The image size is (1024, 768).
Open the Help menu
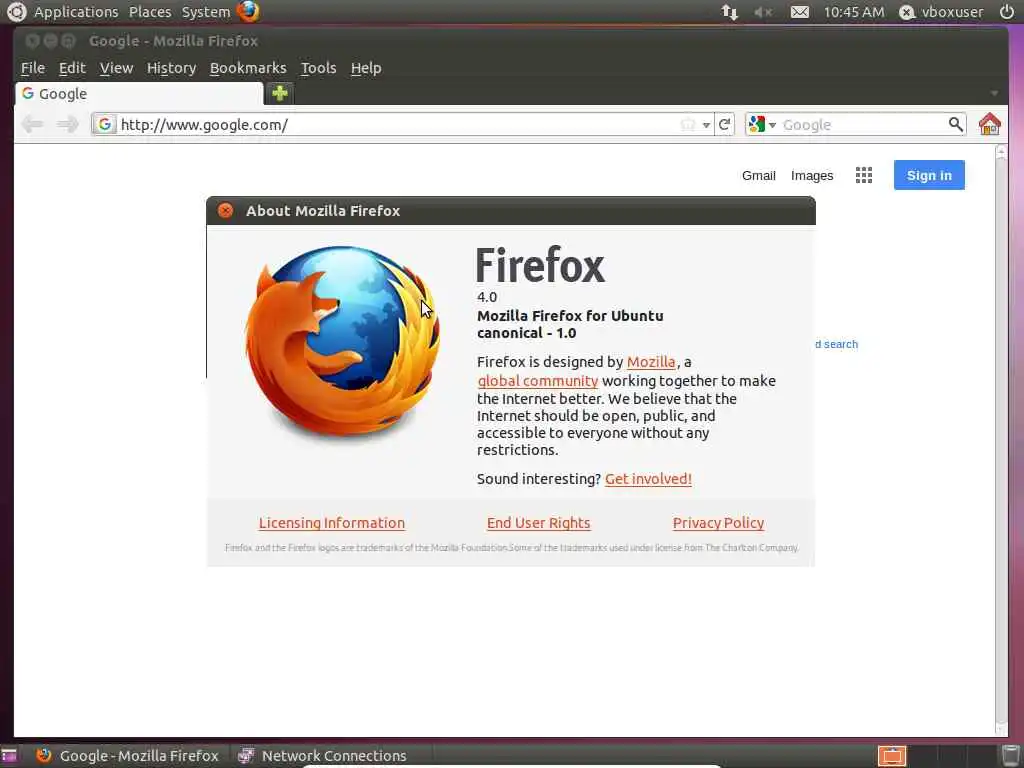[x=366, y=68]
